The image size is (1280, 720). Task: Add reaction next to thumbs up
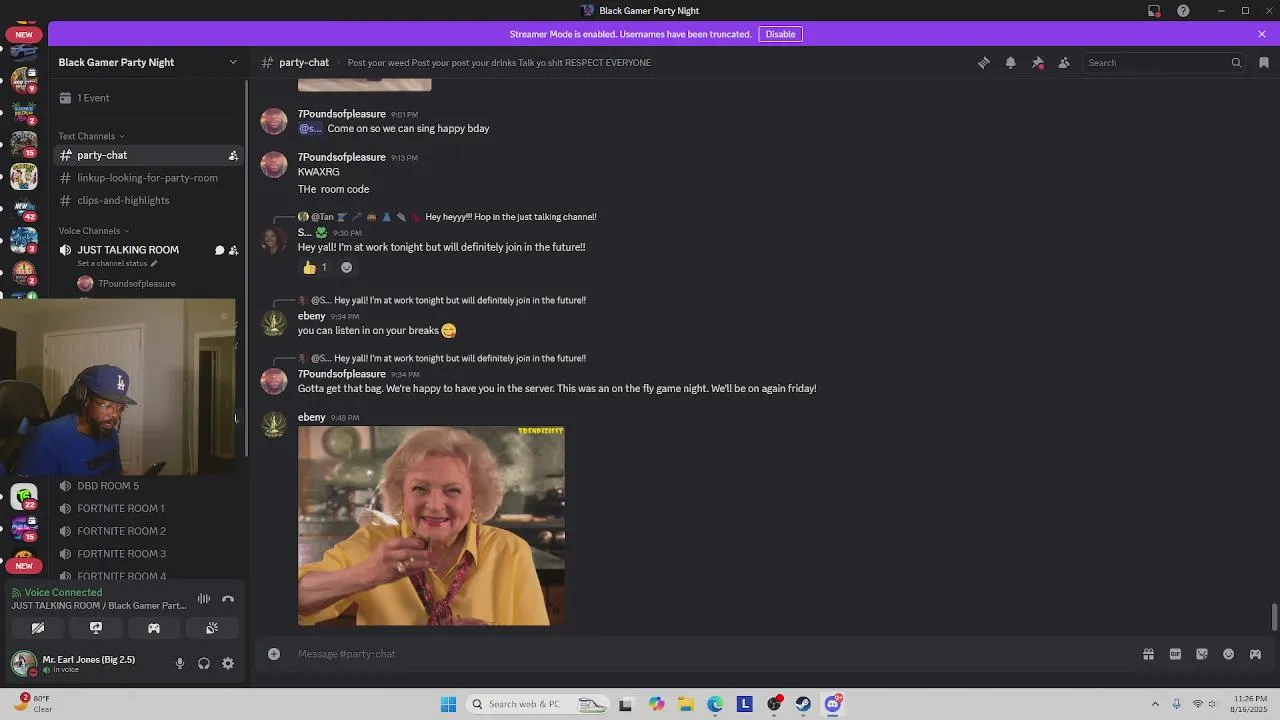coord(346,267)
